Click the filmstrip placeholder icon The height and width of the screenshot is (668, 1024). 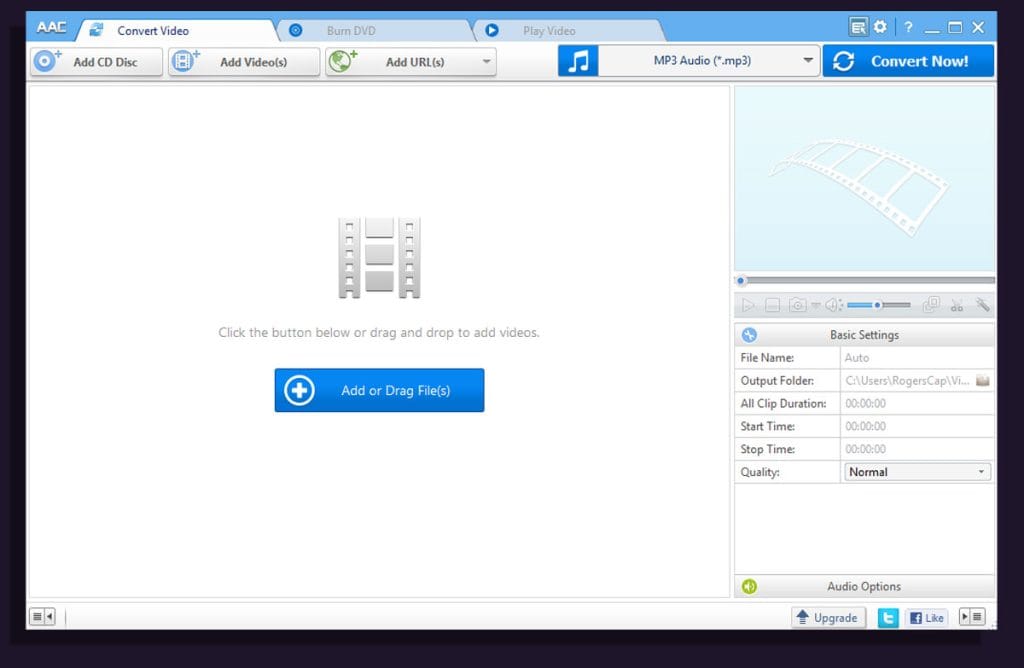coord(379,258)
